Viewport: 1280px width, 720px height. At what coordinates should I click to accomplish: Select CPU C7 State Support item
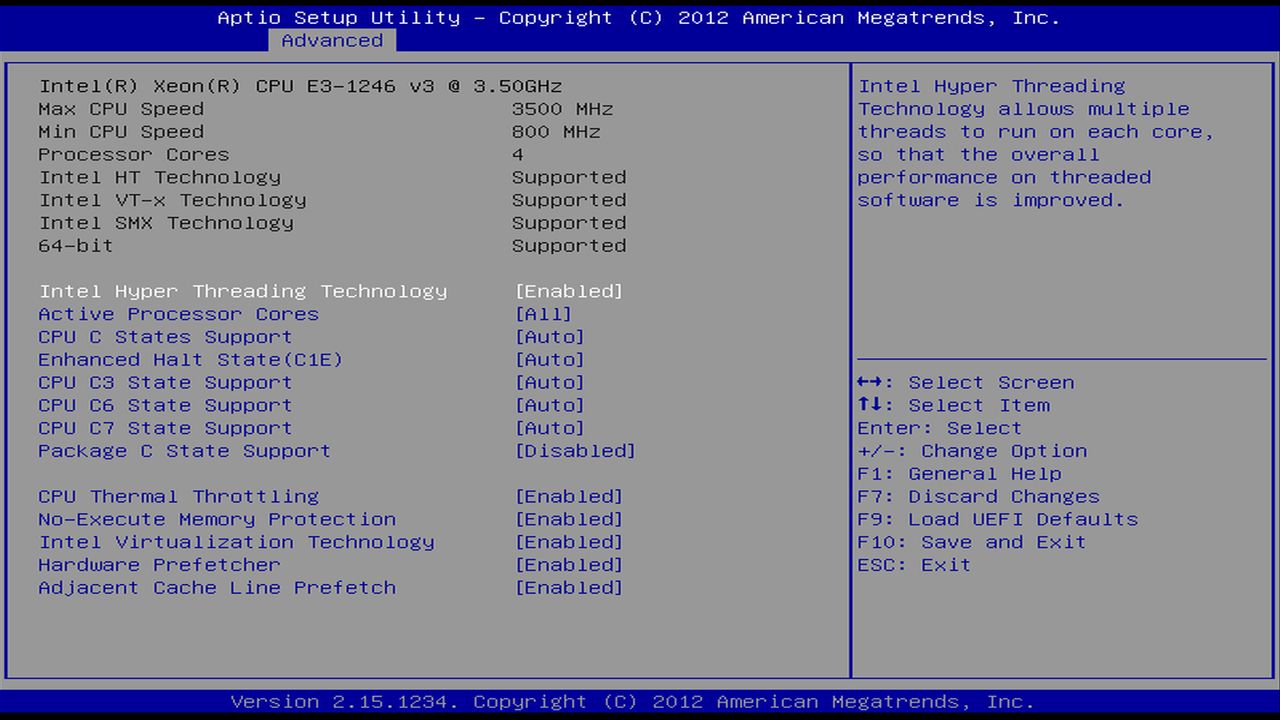[166, 428]
